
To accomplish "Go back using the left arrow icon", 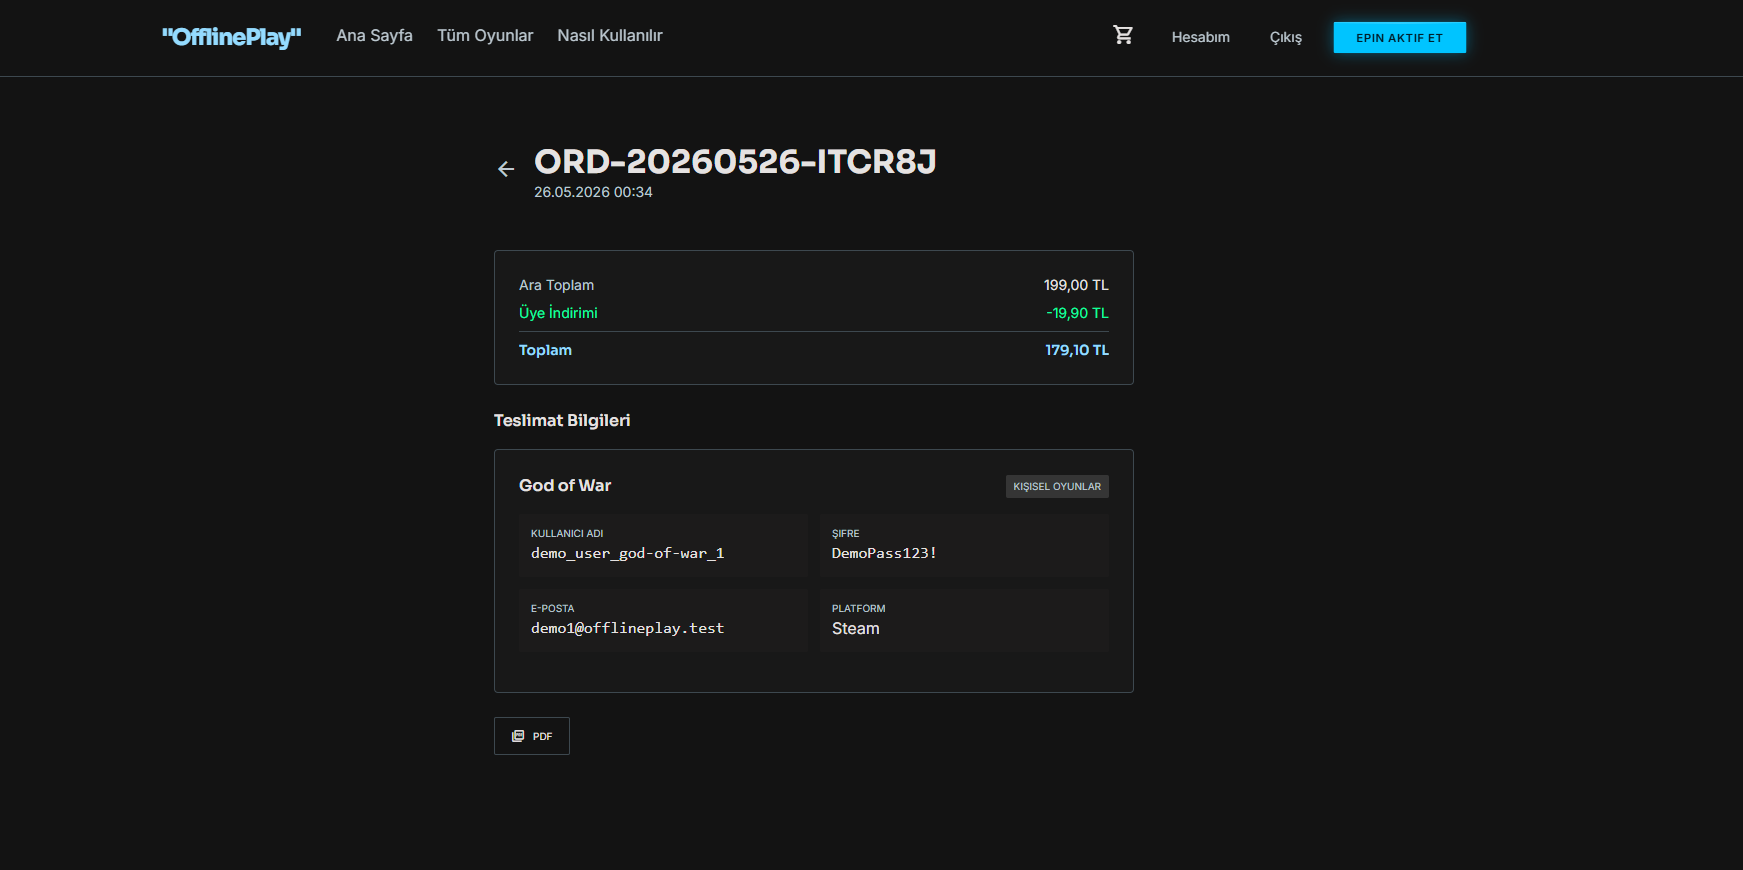I will 506,169.
